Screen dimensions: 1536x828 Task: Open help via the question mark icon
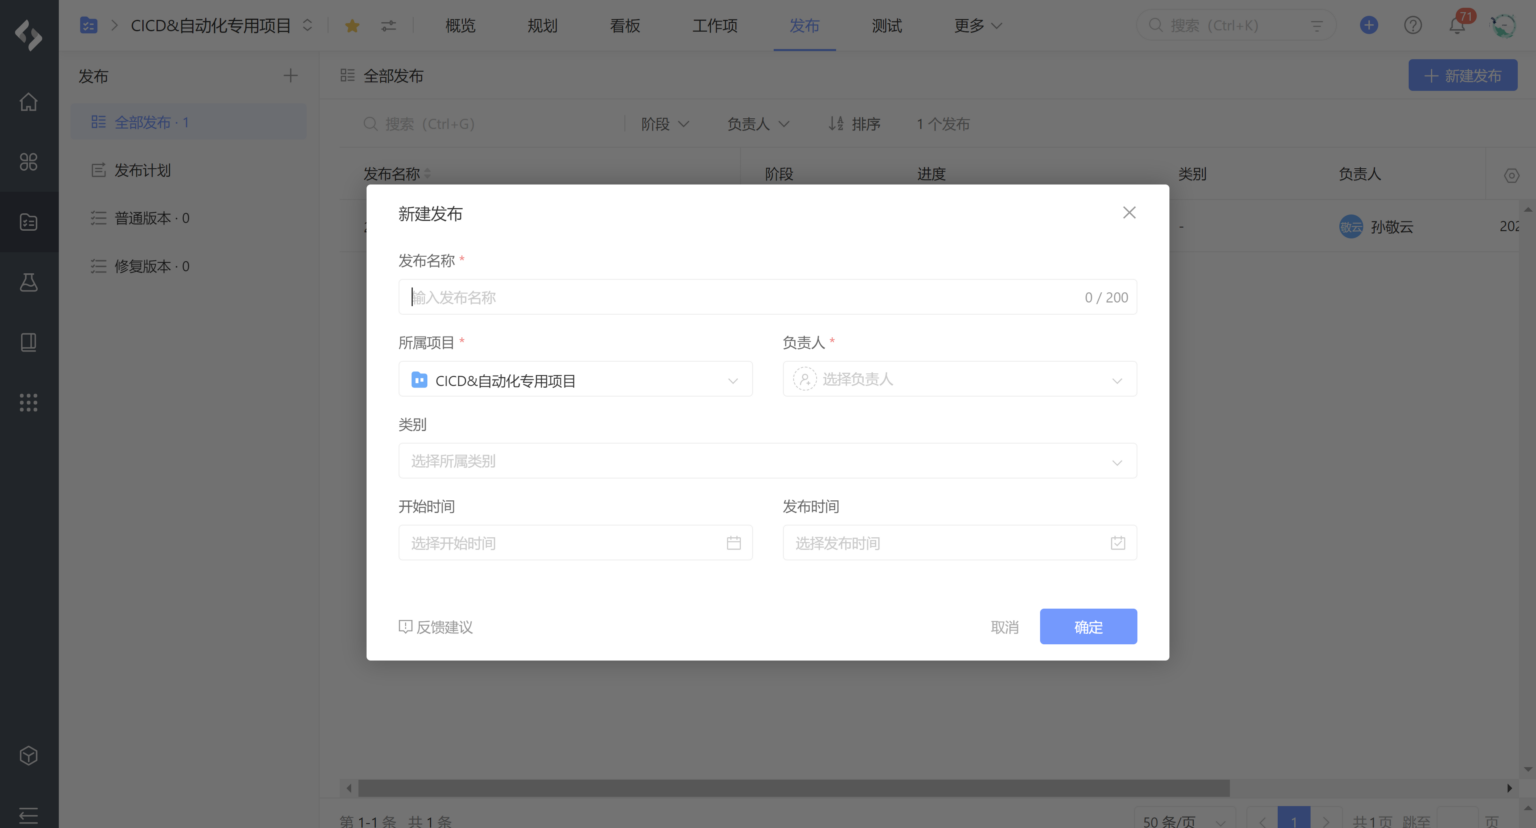tap(1413, 25)
